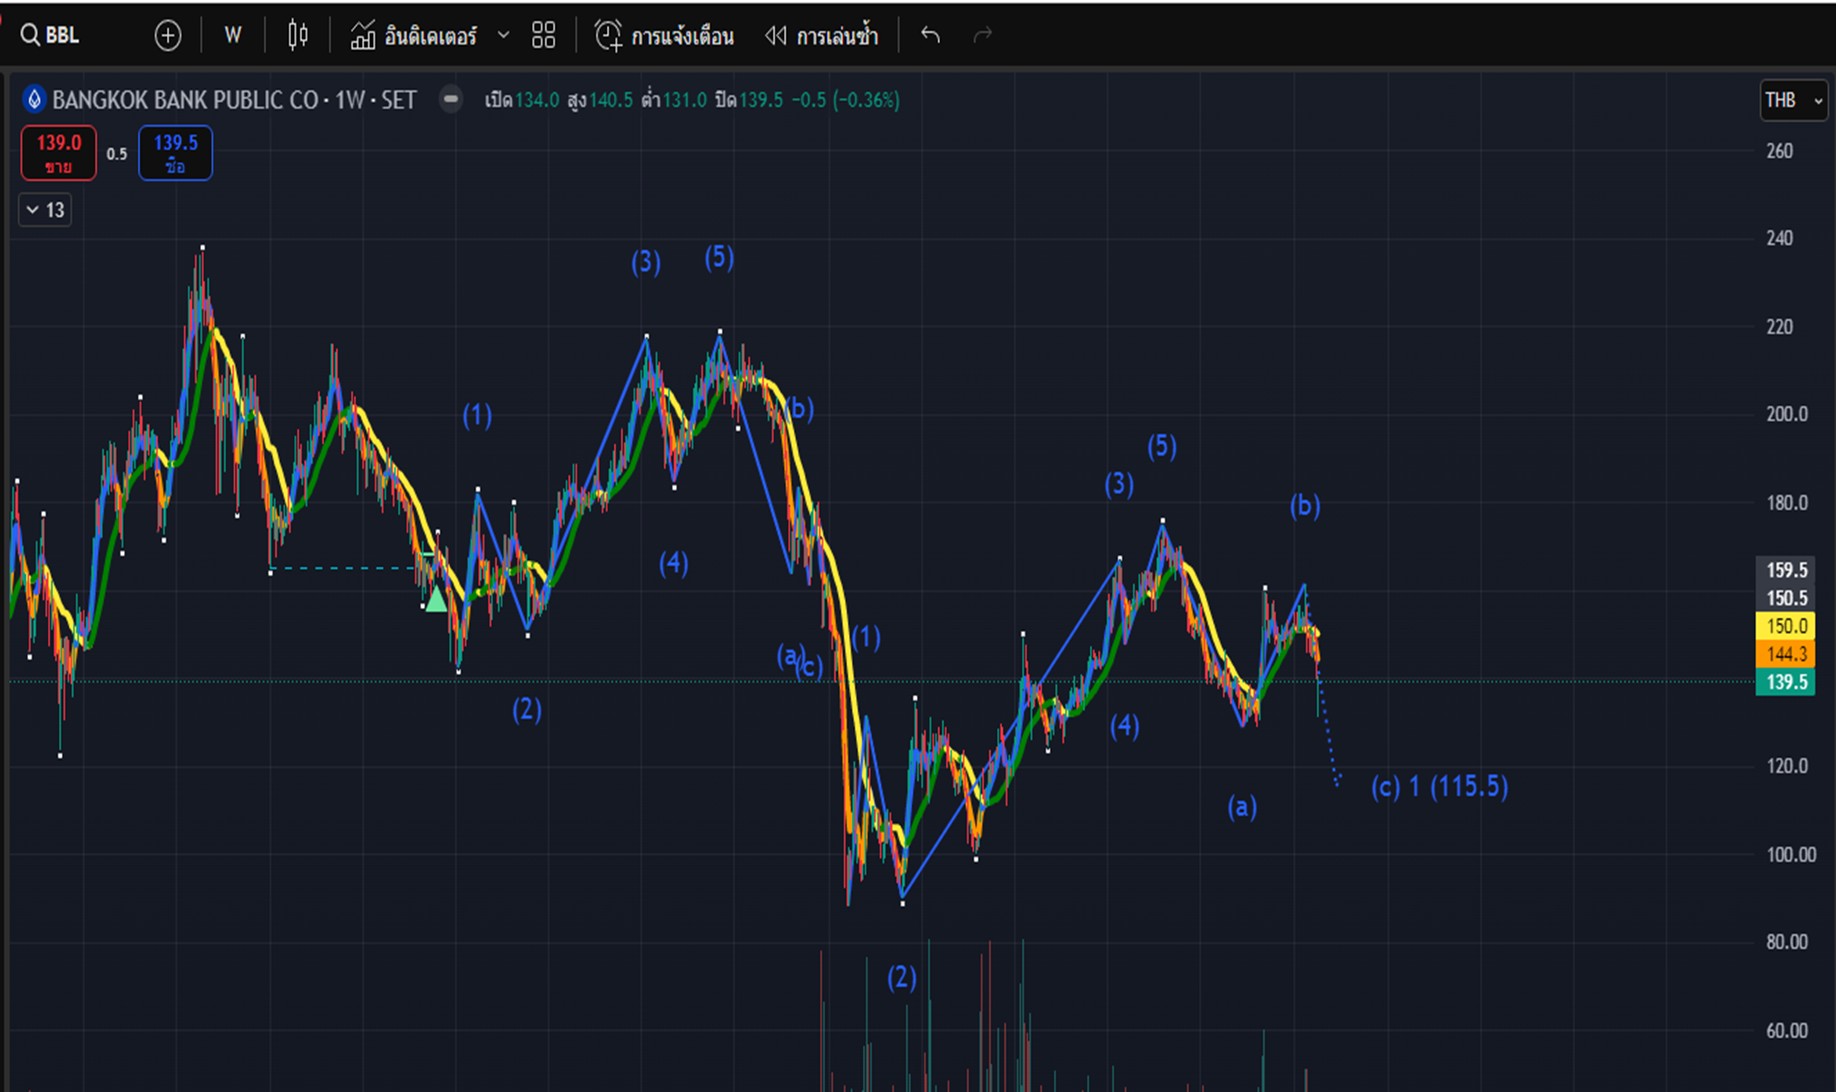Toggle the legend minus visibility button
Screen dimensions: 1836x1092
point(451,99)
